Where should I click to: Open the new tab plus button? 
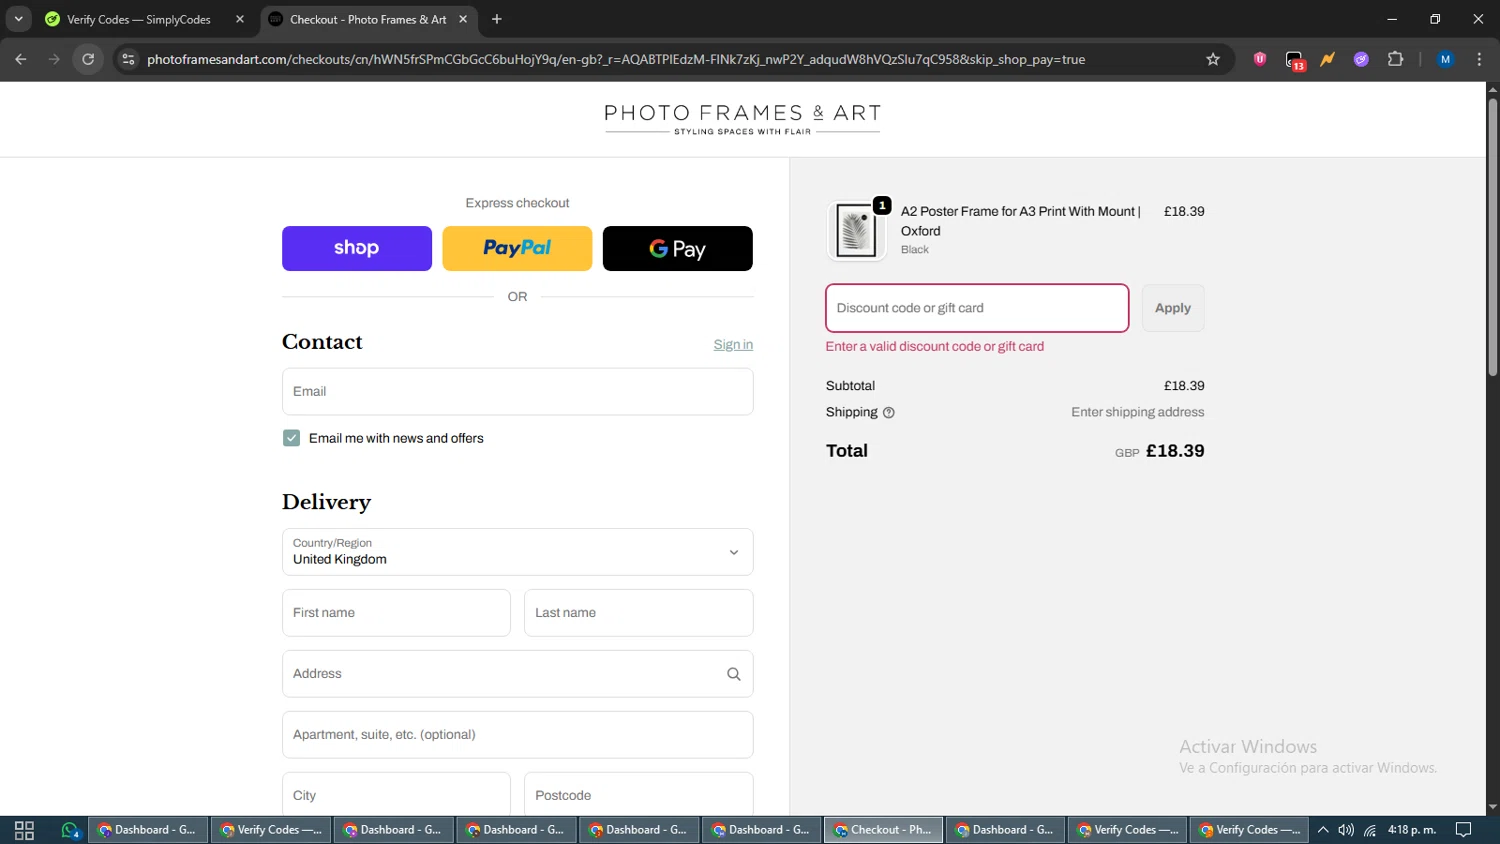pos(497,19)
